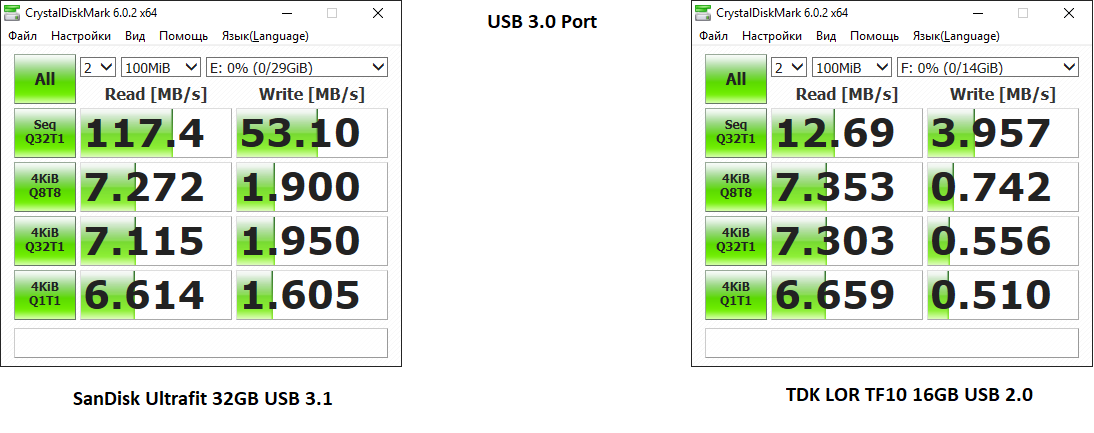Image resolution: width=1094 pixels, height=433 pixels.
Task: Open Язык(Language) menu in TDK window
Action: tap(956, 36)
